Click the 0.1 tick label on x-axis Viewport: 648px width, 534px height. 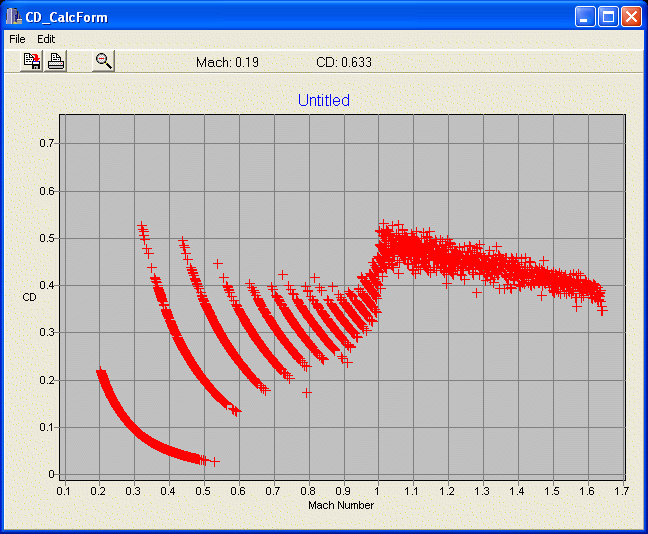point(64,491)
